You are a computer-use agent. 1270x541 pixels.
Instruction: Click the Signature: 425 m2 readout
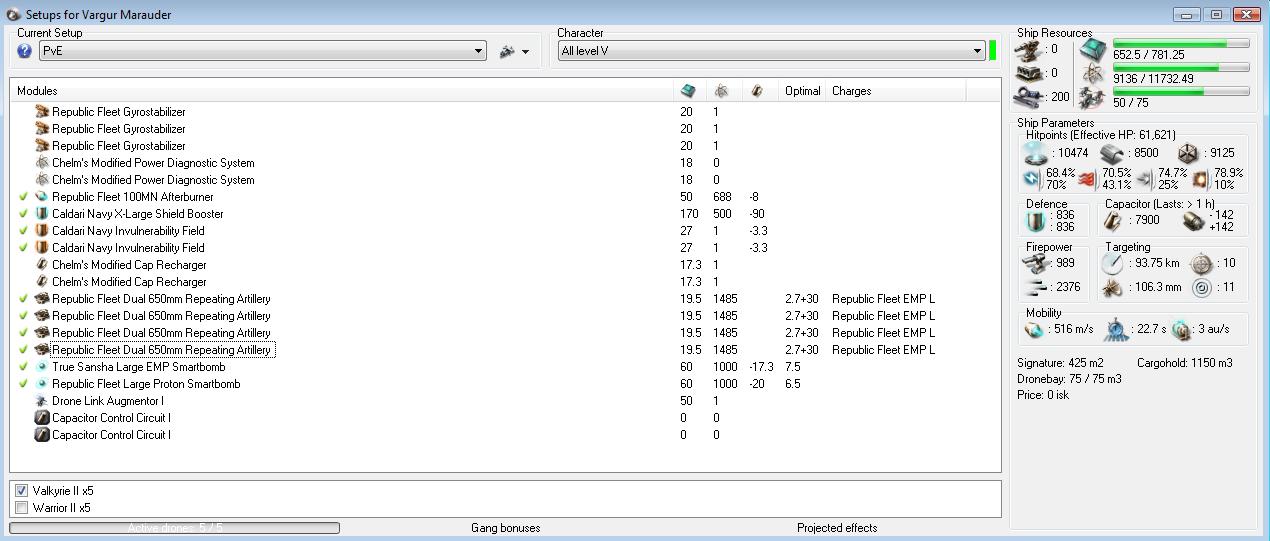click(1060, 363)
